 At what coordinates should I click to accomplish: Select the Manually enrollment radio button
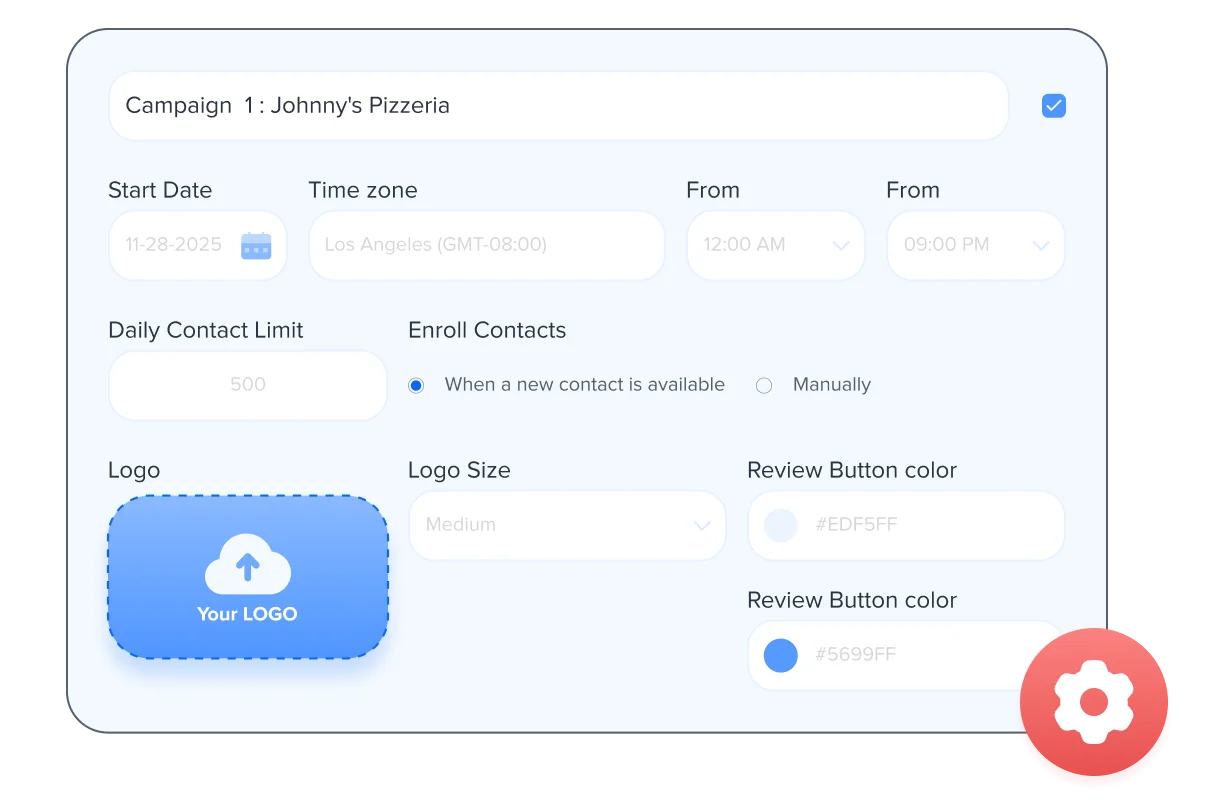coord(764,384)
